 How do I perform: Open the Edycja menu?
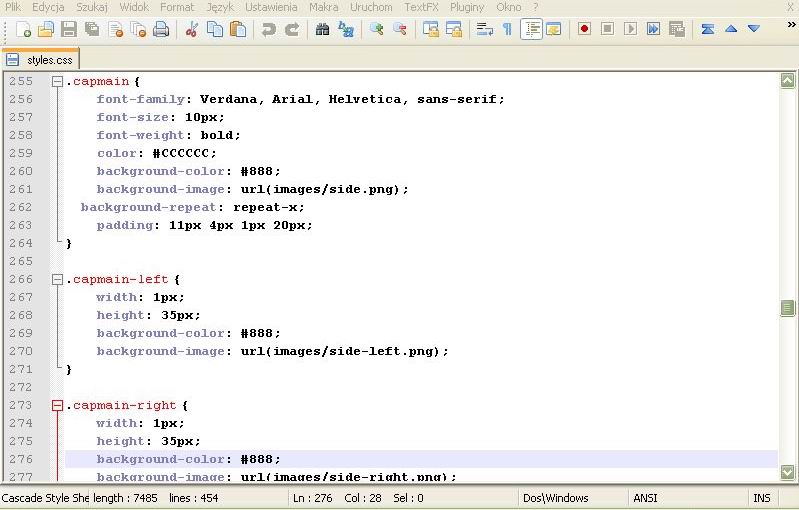48,7
